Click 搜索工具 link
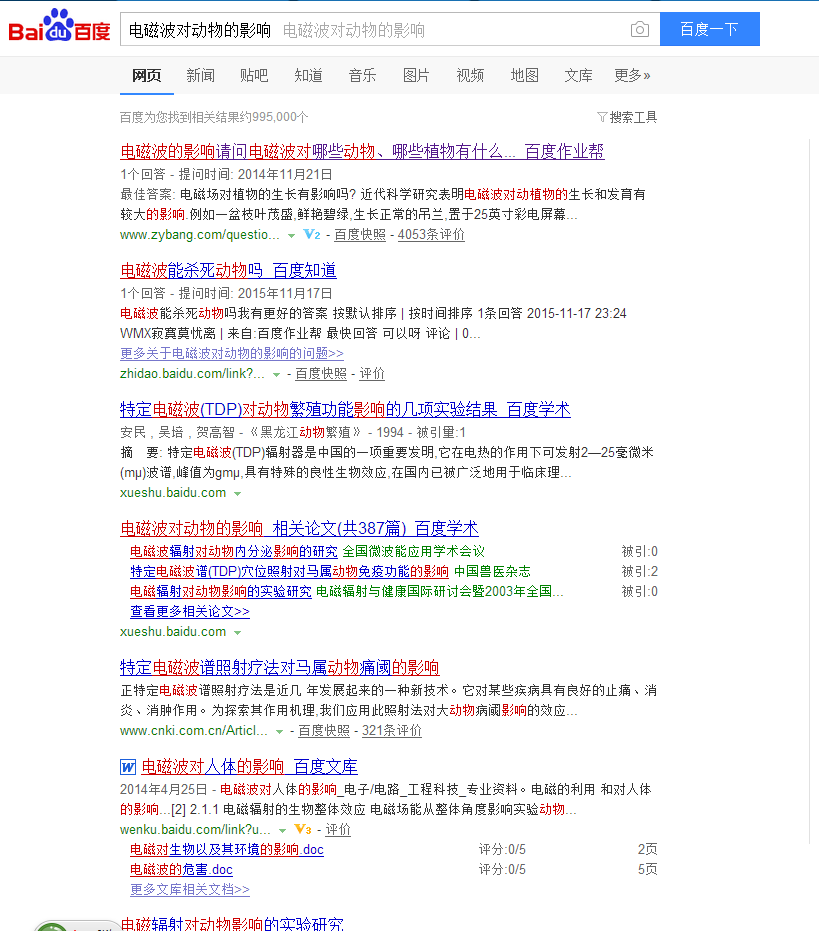The width and height of the screenshot is (819, 931). [633, 117]
